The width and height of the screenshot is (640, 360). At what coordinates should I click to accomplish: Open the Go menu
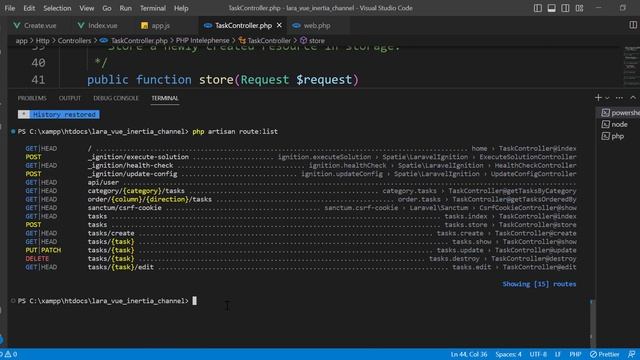click(107, 8)
